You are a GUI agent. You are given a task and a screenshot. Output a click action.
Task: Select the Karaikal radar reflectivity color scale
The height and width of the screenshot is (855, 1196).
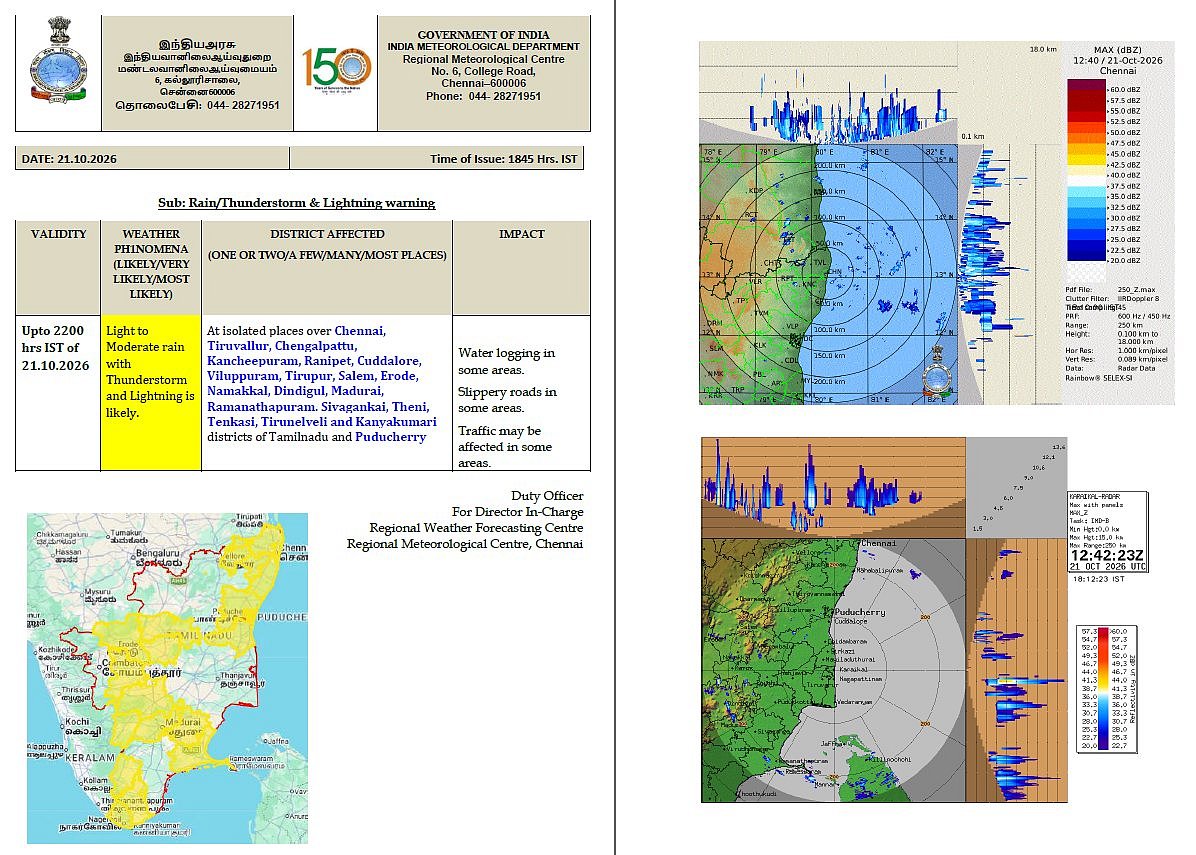click(x=1103, y=689)
